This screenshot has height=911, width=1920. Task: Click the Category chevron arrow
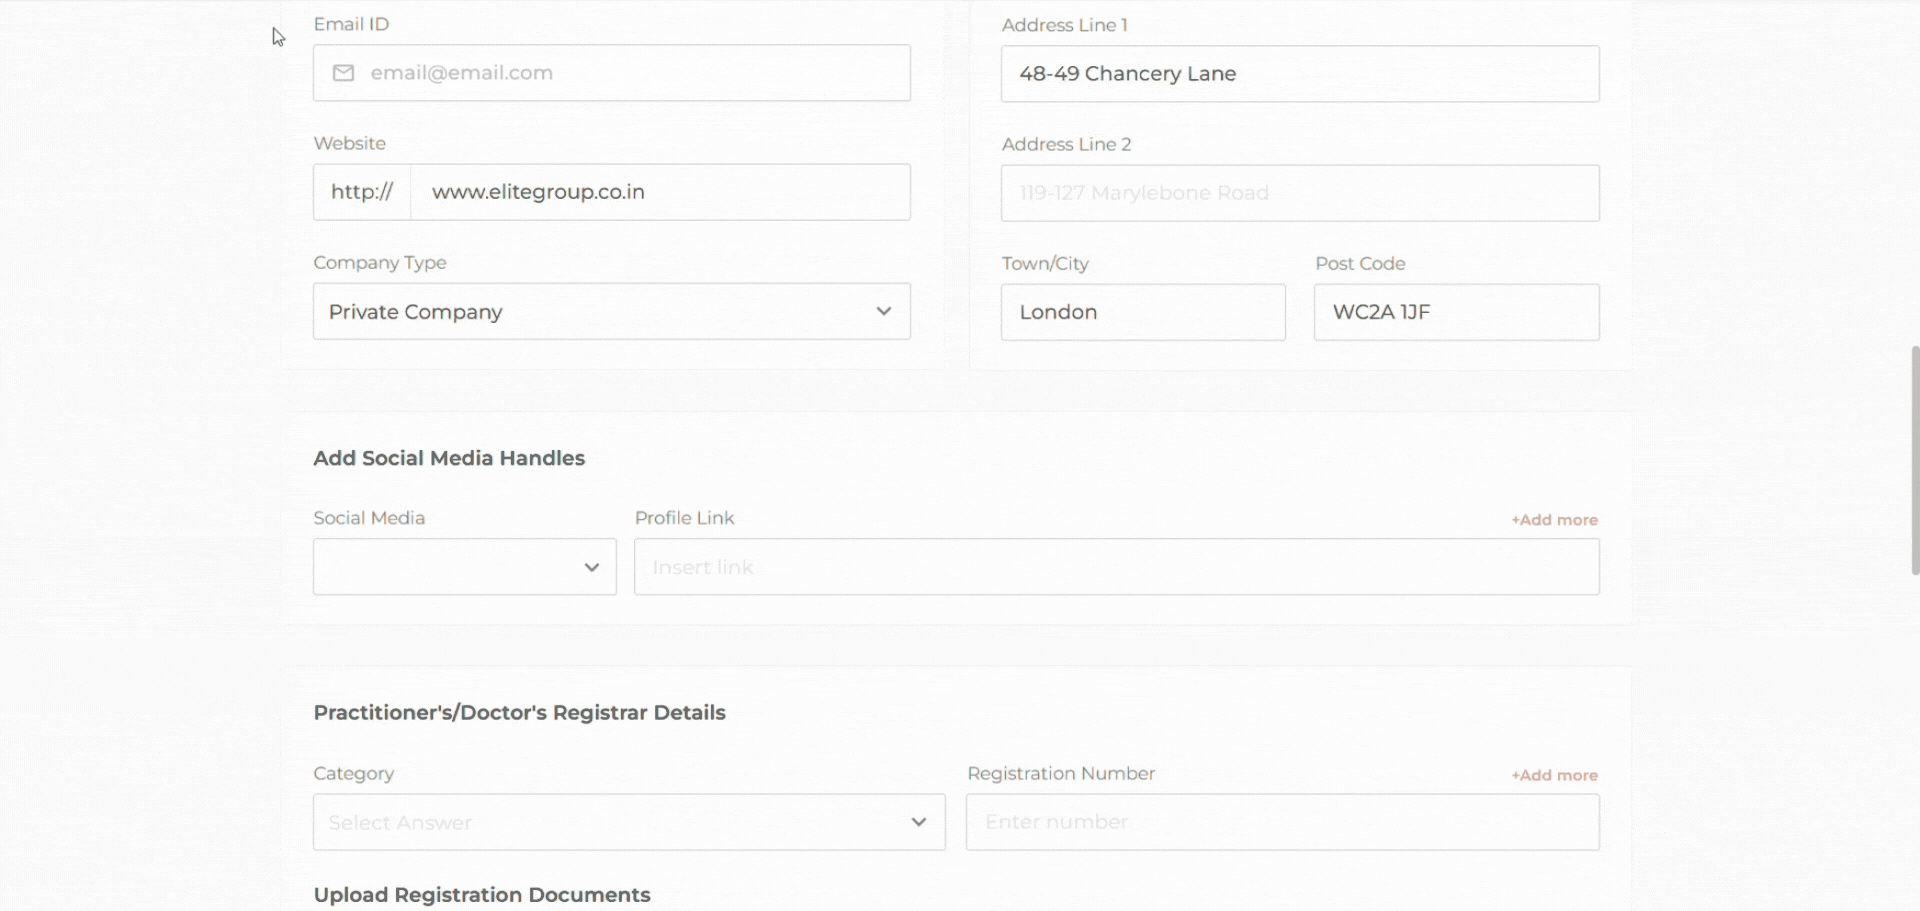[918, 822]
